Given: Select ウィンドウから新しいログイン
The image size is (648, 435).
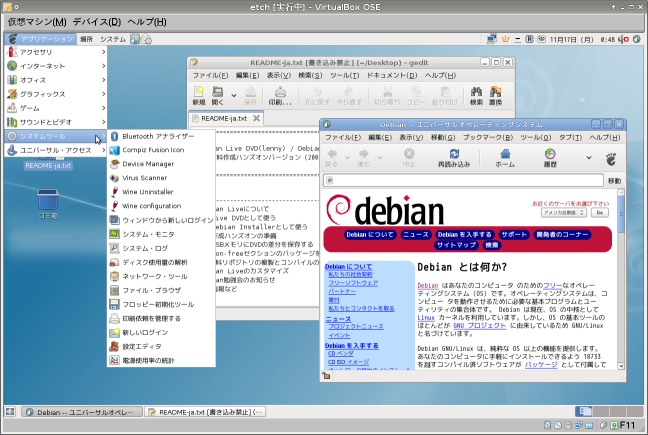Looking at the screenshot, I should coord(161,220).
